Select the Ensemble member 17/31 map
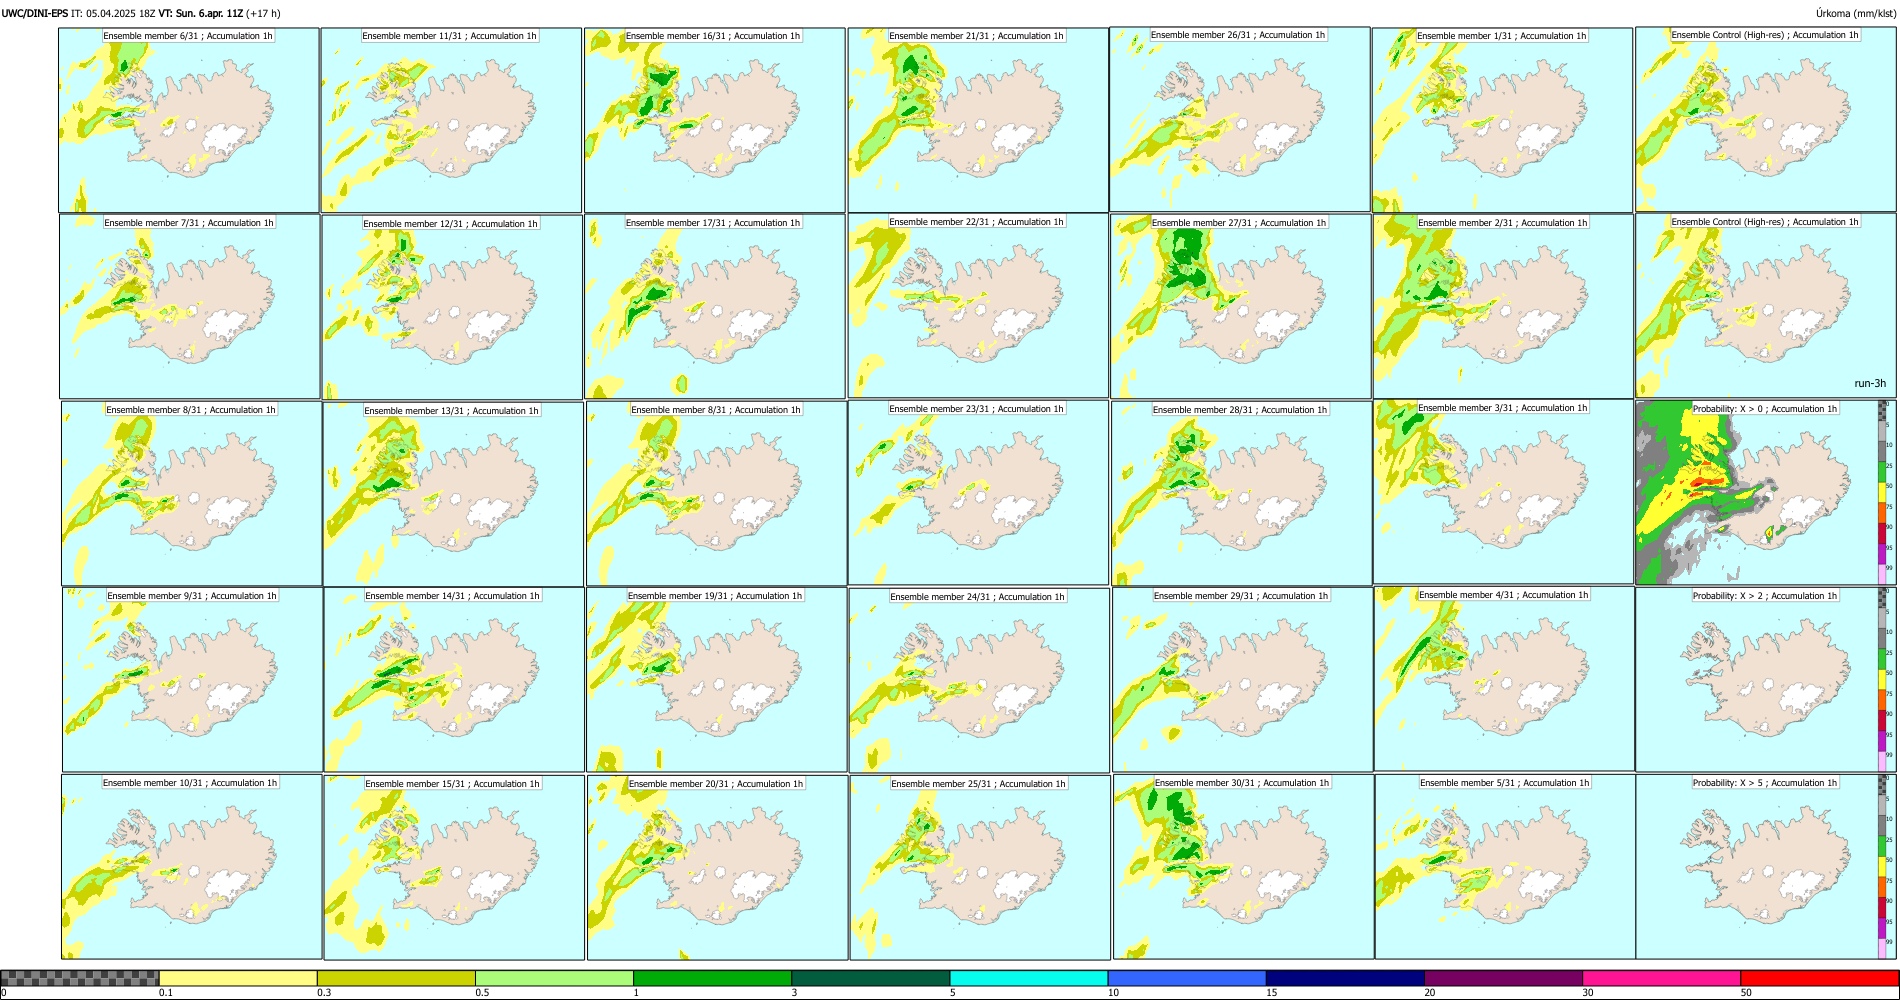This screenshot has width=1900, height=1000. 715,307
